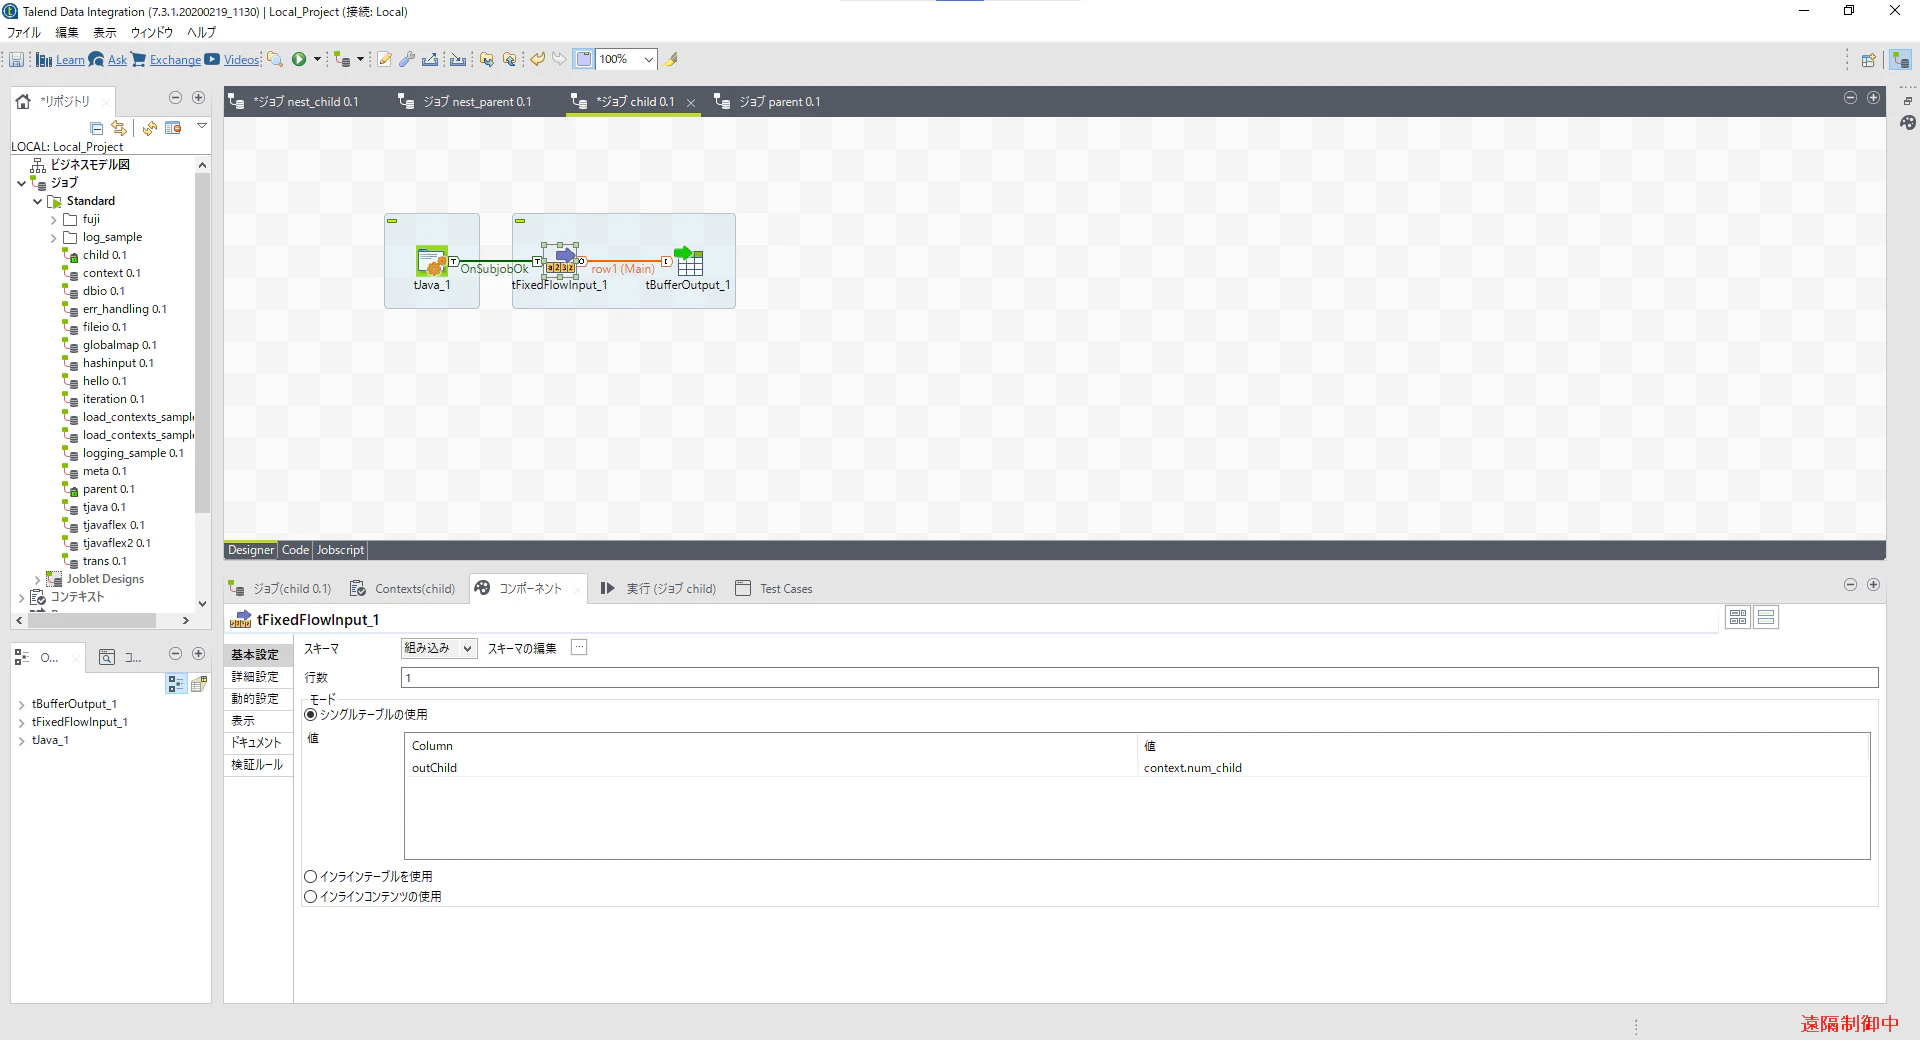
Task: Select the inline table radio button
Action: 311,877
